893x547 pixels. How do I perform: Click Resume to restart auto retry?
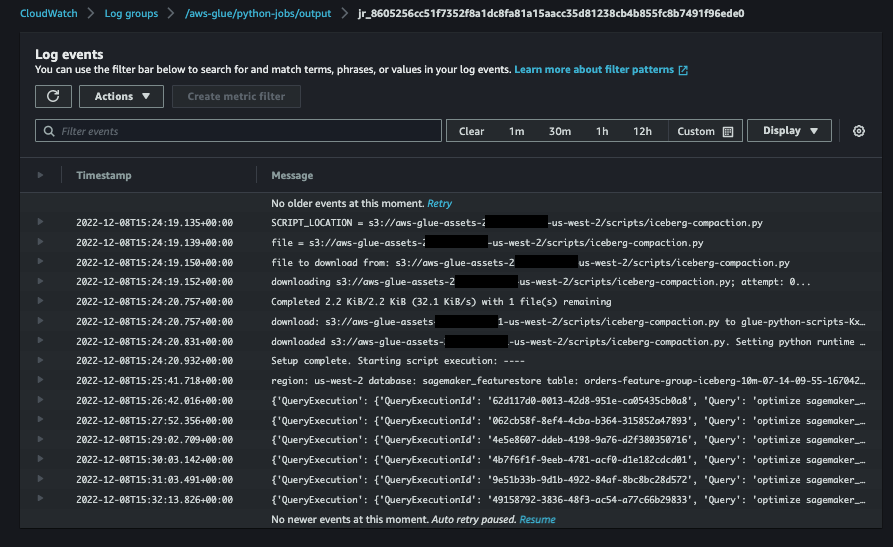537,520
